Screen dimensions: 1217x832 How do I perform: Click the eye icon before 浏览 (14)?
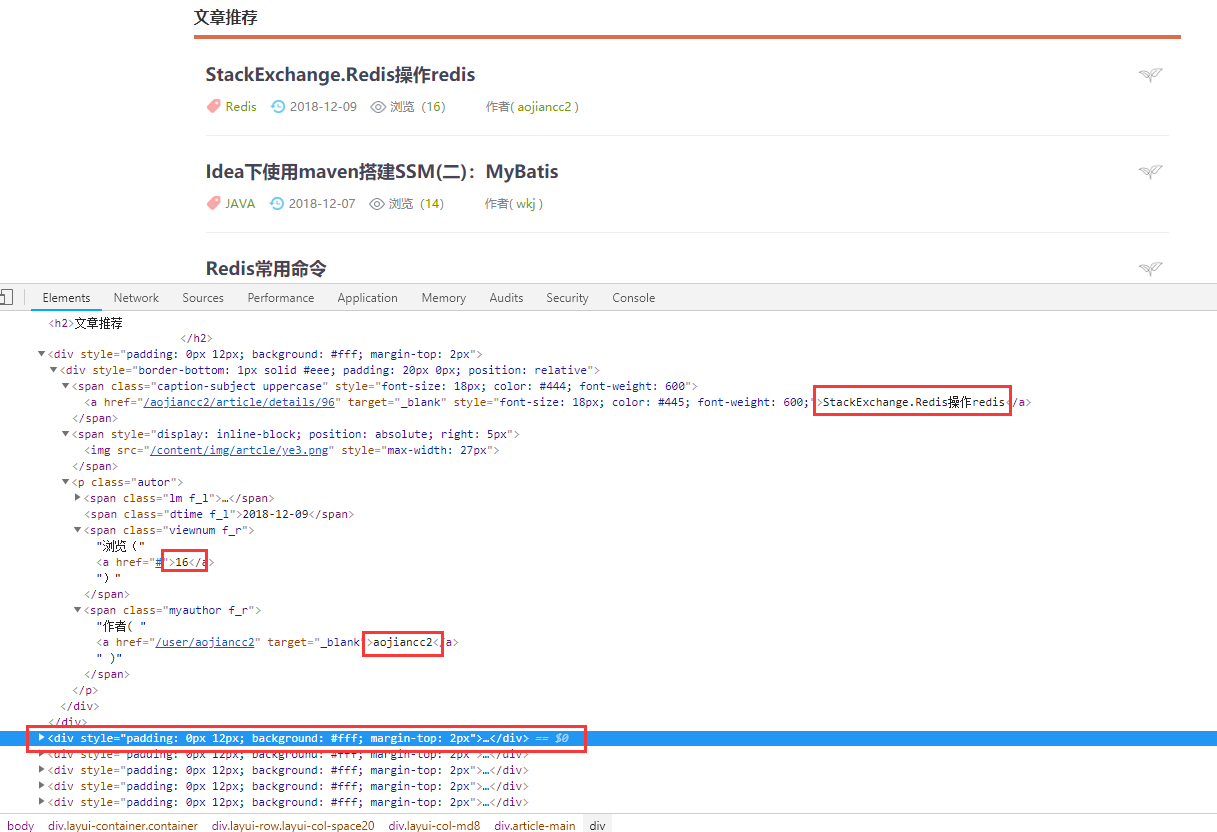[377, 203]
